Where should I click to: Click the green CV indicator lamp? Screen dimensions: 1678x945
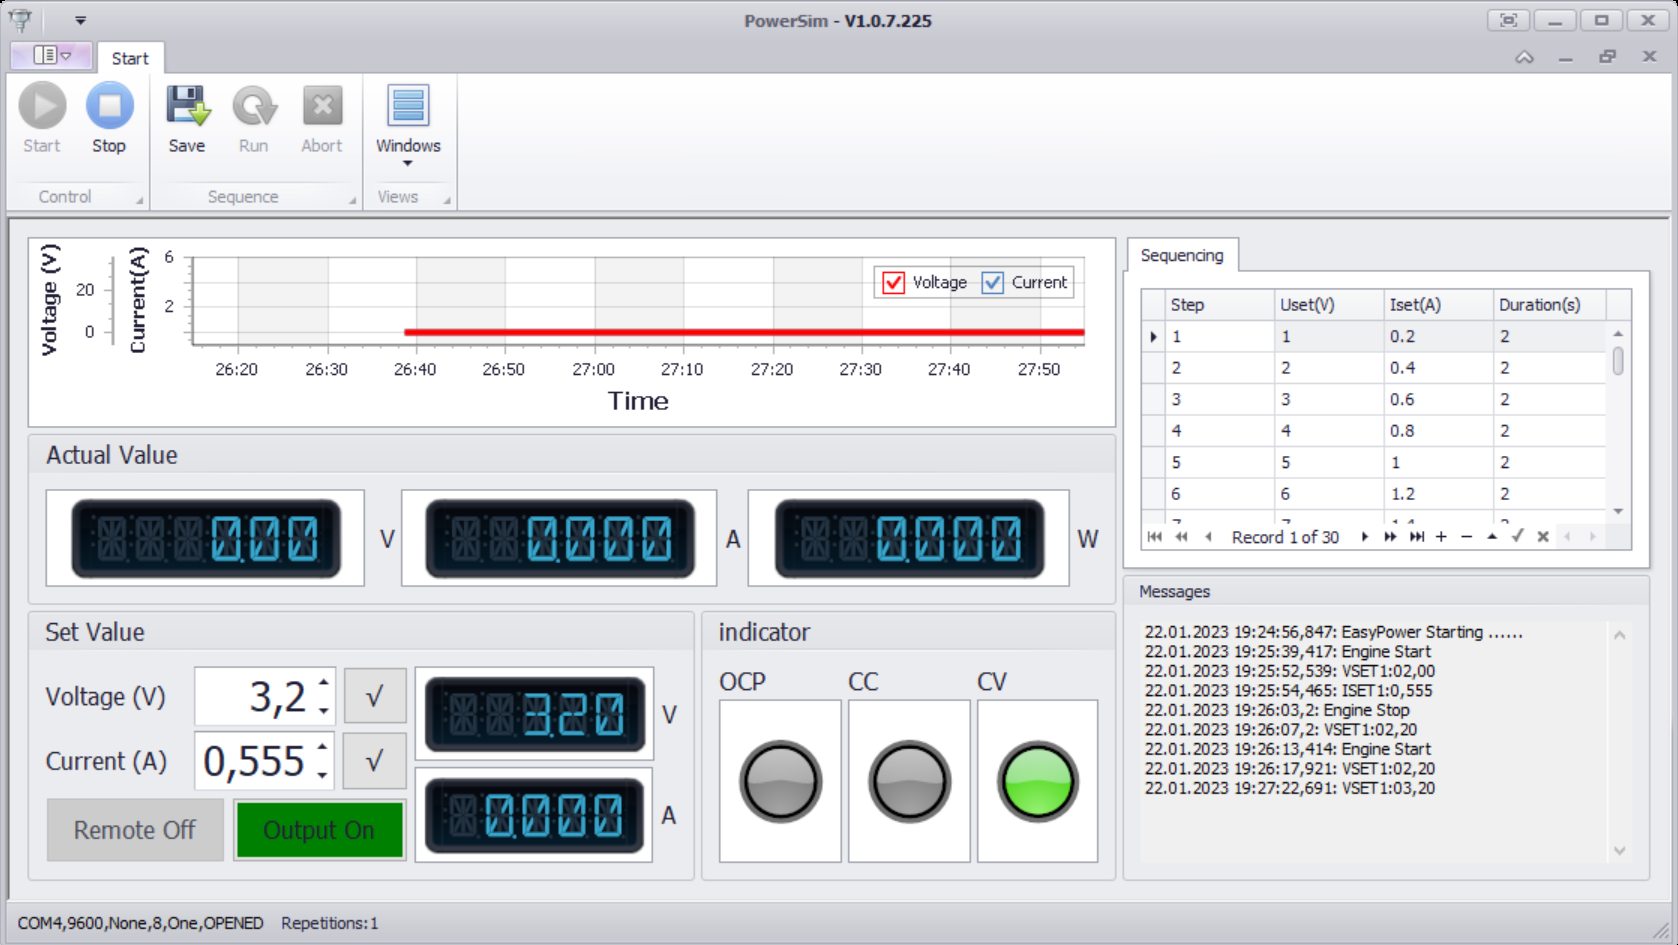coord(1037,782)
